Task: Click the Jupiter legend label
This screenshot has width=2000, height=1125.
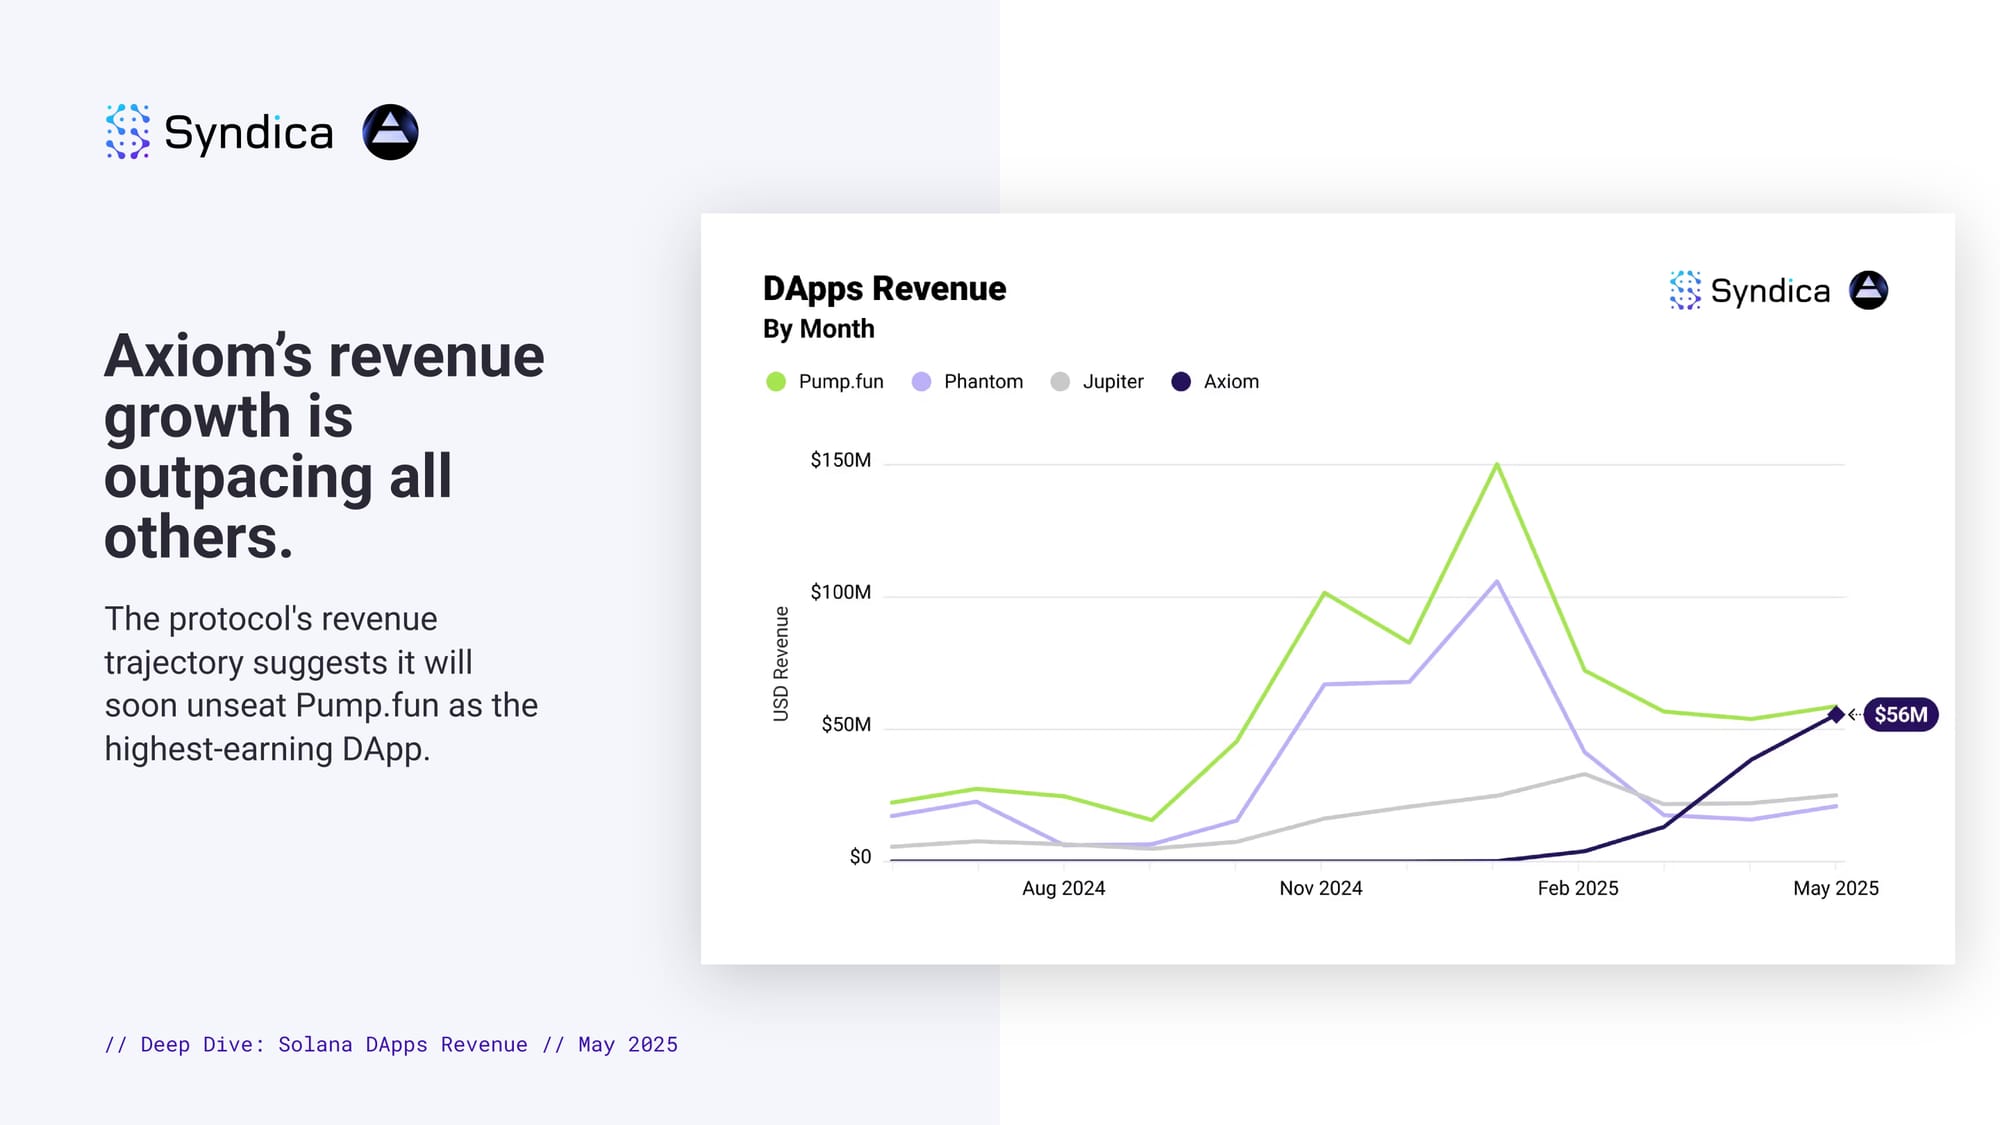Action: tap(1113, 382)
